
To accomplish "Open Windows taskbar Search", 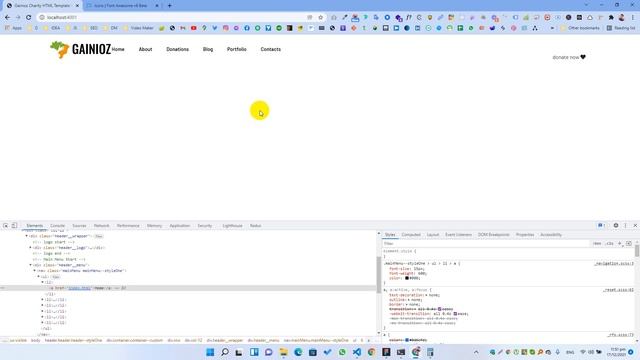I will [x=225, y=352].
